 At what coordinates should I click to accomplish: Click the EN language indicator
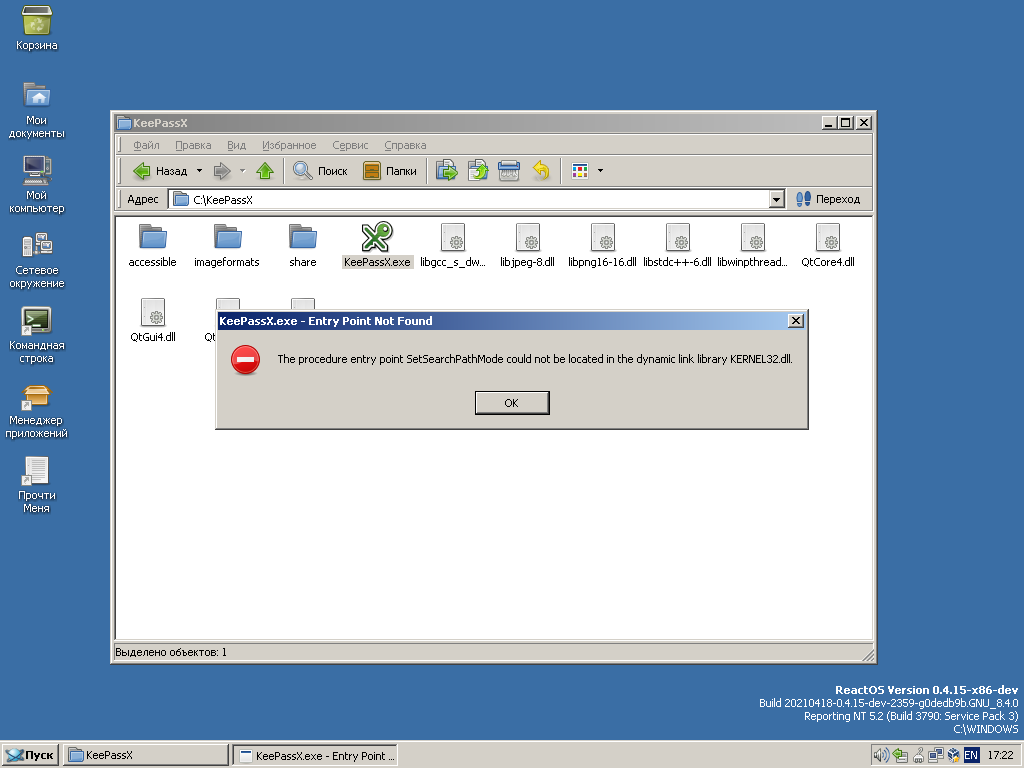[971, 756]
